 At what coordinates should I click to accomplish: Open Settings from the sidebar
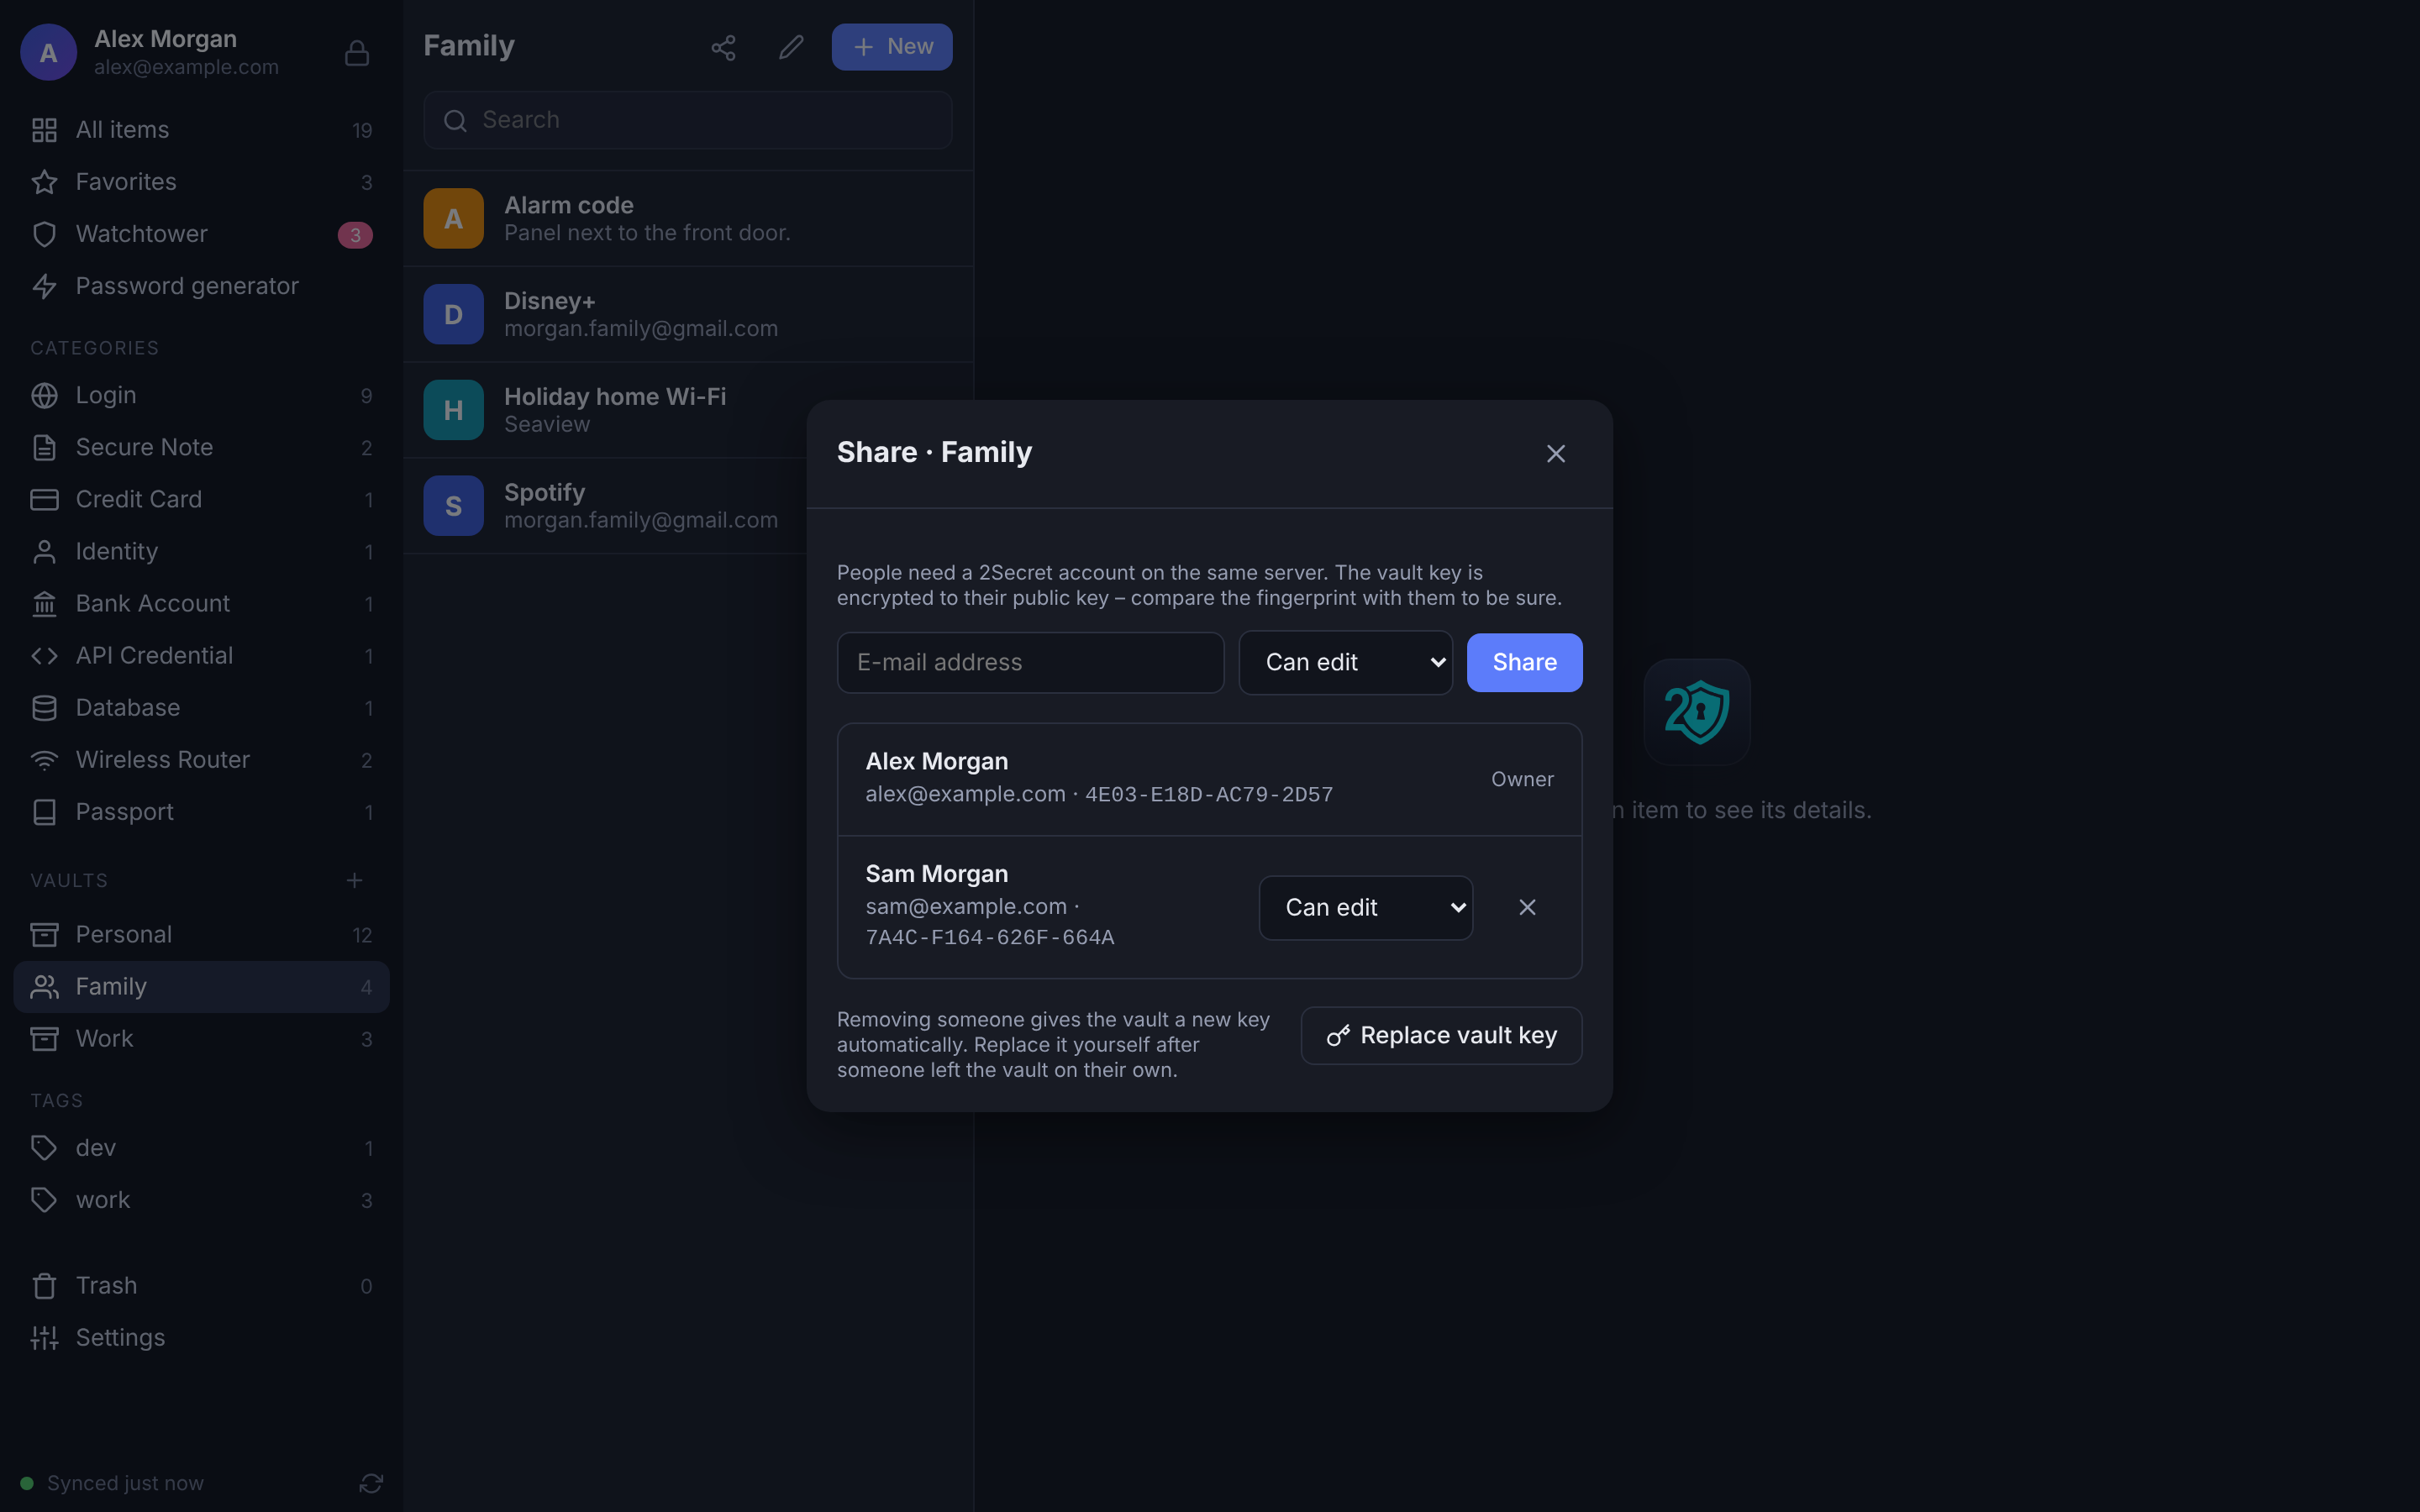click(201, 1338)
